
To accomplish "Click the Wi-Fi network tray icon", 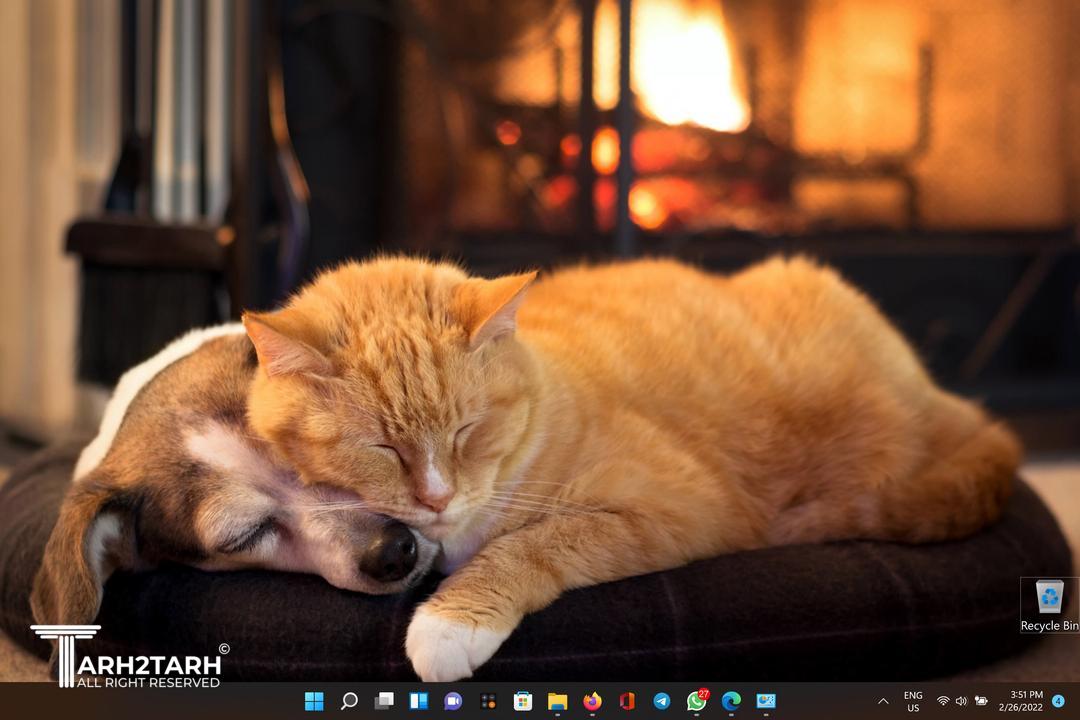I will (943, 701).
